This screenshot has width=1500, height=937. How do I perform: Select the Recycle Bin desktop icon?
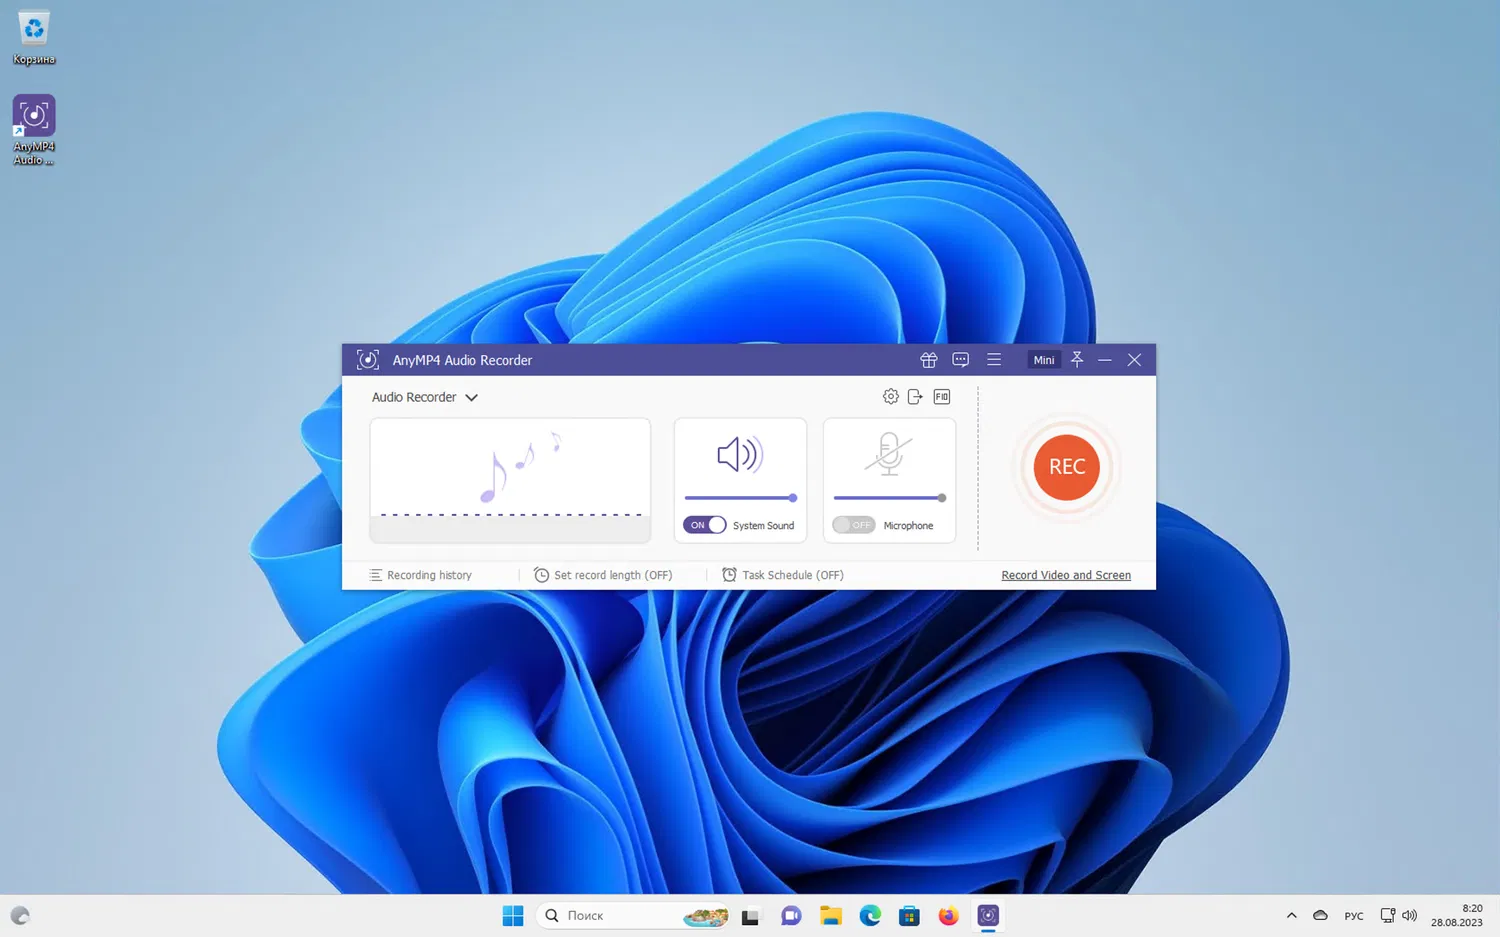[x=34, y=38]
